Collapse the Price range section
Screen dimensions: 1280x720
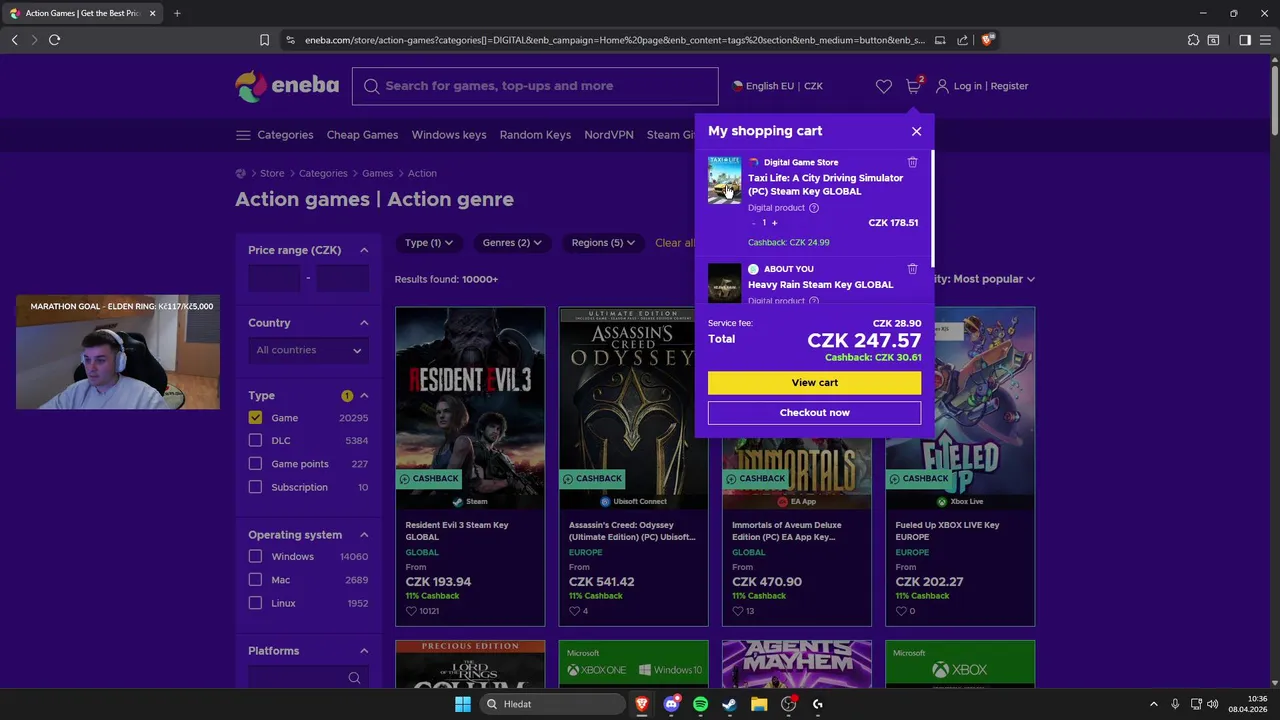(364, 250)
